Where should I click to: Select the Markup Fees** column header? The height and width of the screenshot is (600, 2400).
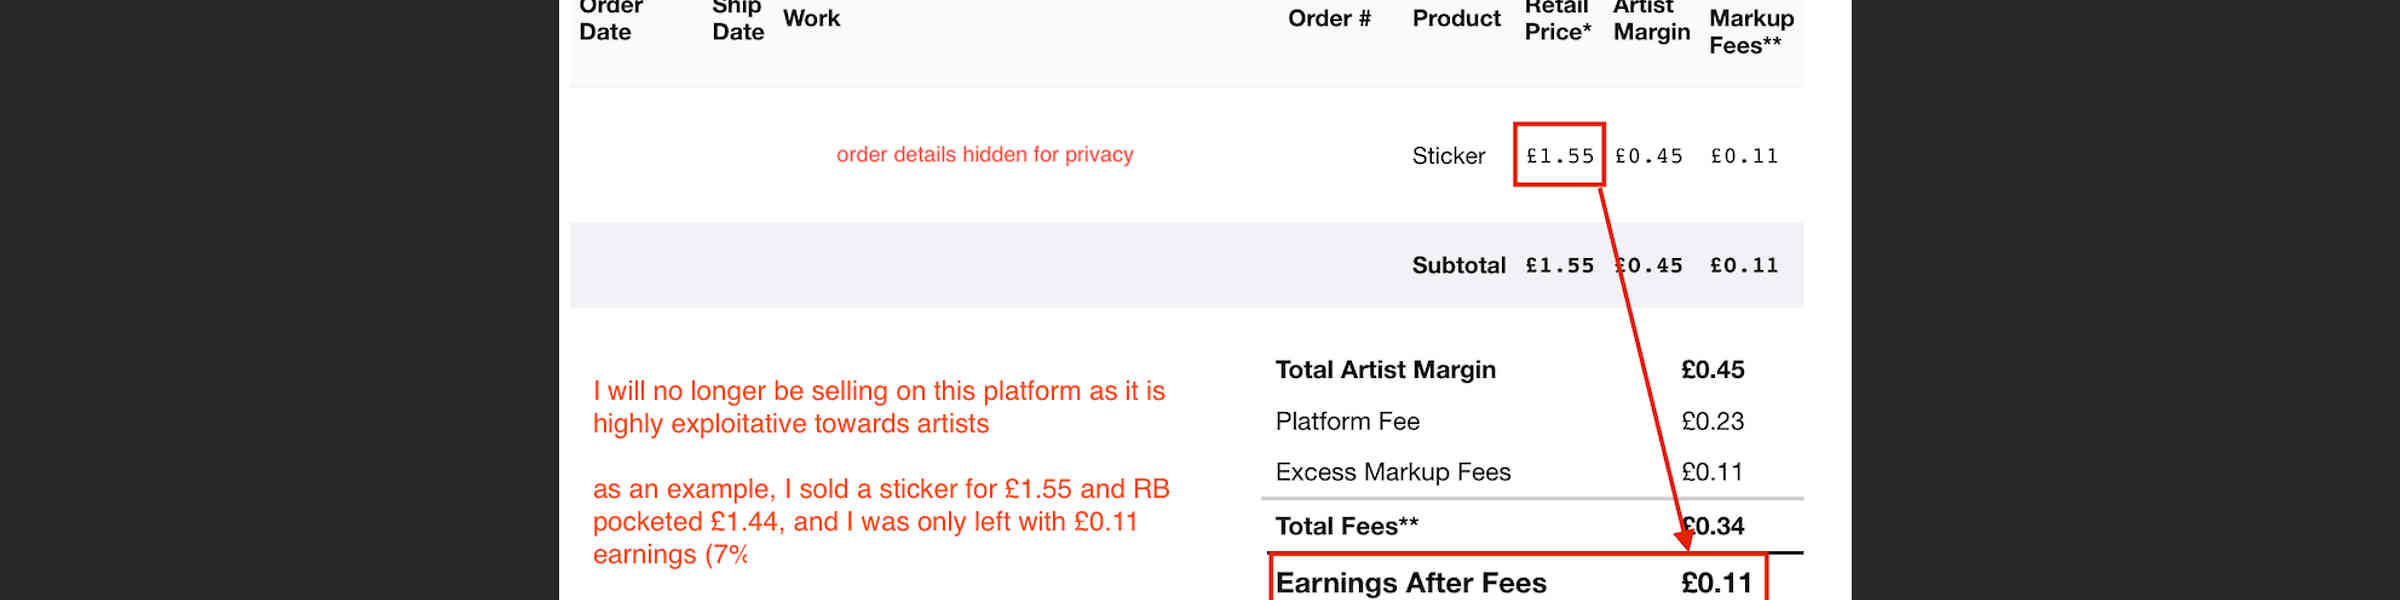point(1751,31)
